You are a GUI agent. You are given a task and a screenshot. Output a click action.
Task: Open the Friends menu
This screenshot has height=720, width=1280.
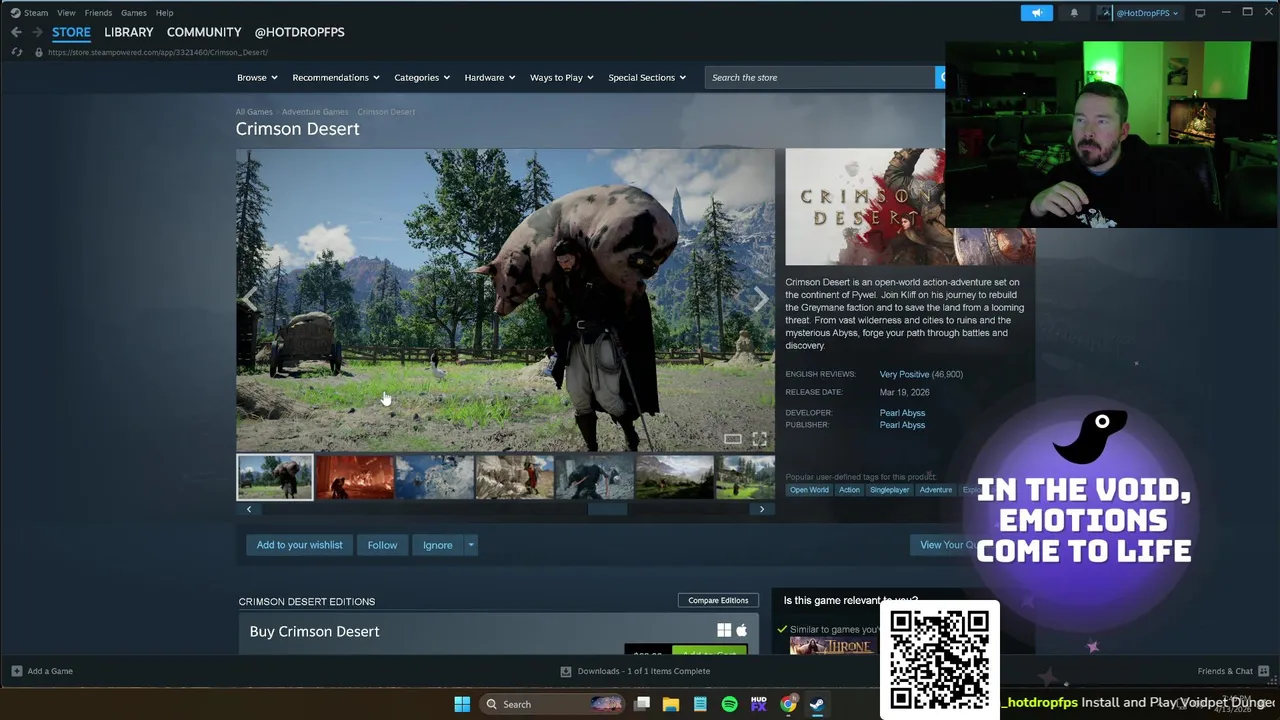(98, 13)
